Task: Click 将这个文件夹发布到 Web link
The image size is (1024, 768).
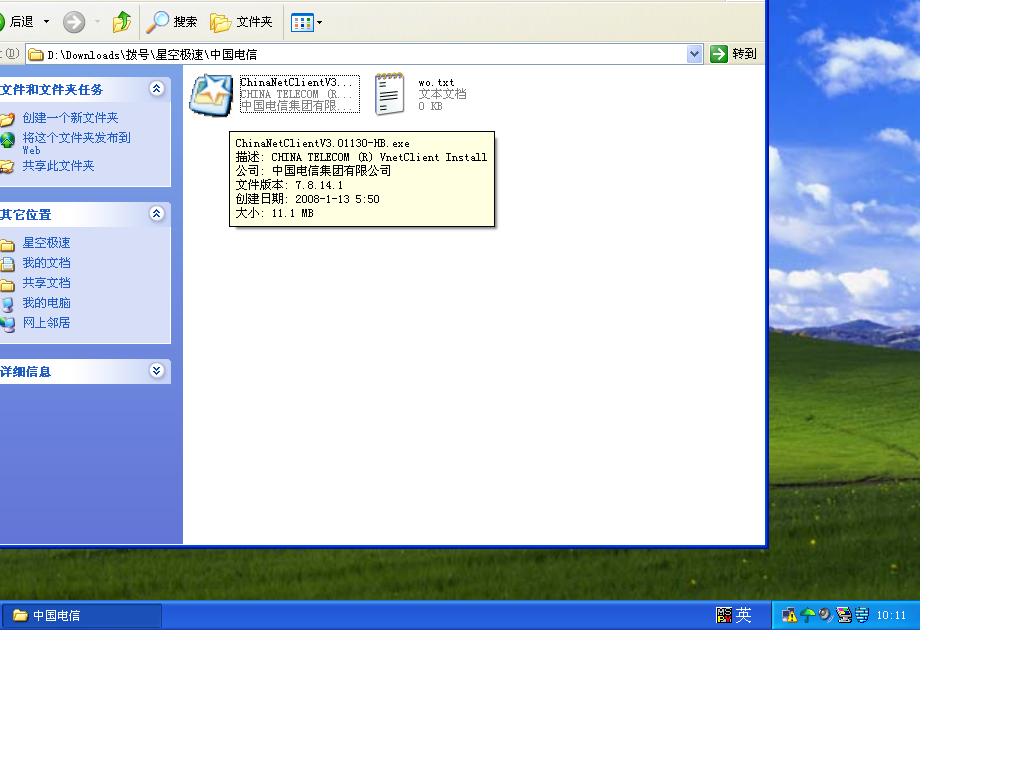Action: coord(76,143)
